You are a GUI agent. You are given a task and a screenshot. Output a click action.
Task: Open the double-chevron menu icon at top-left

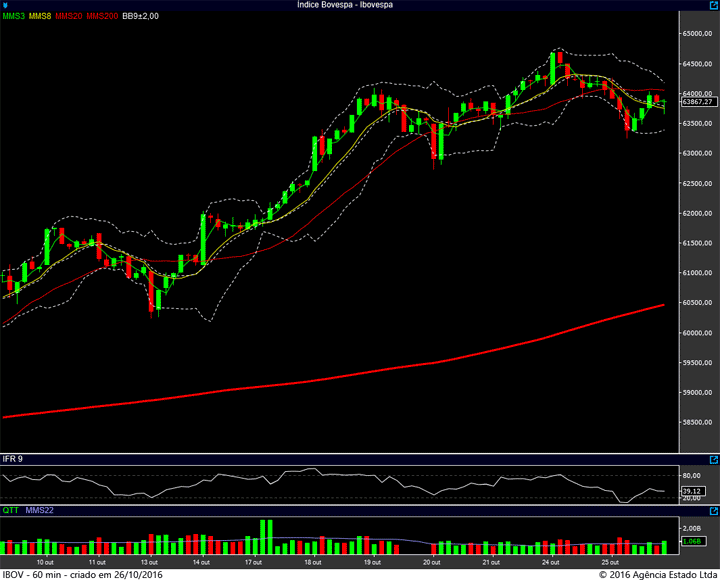tap(5, 5)
